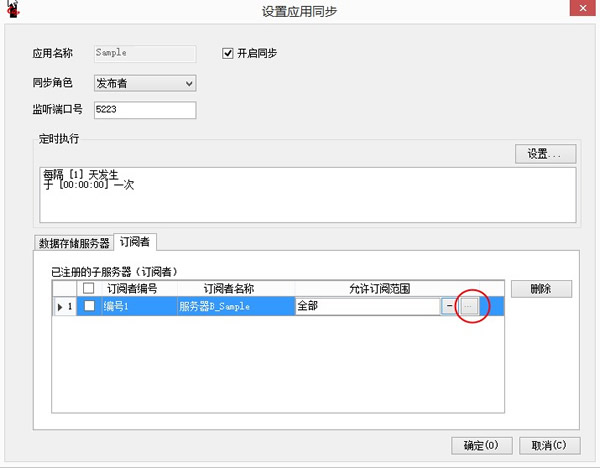Click the ellipsis browse button in subscriber row
This screenshot has height=468, width=600.
click(468, 307)
